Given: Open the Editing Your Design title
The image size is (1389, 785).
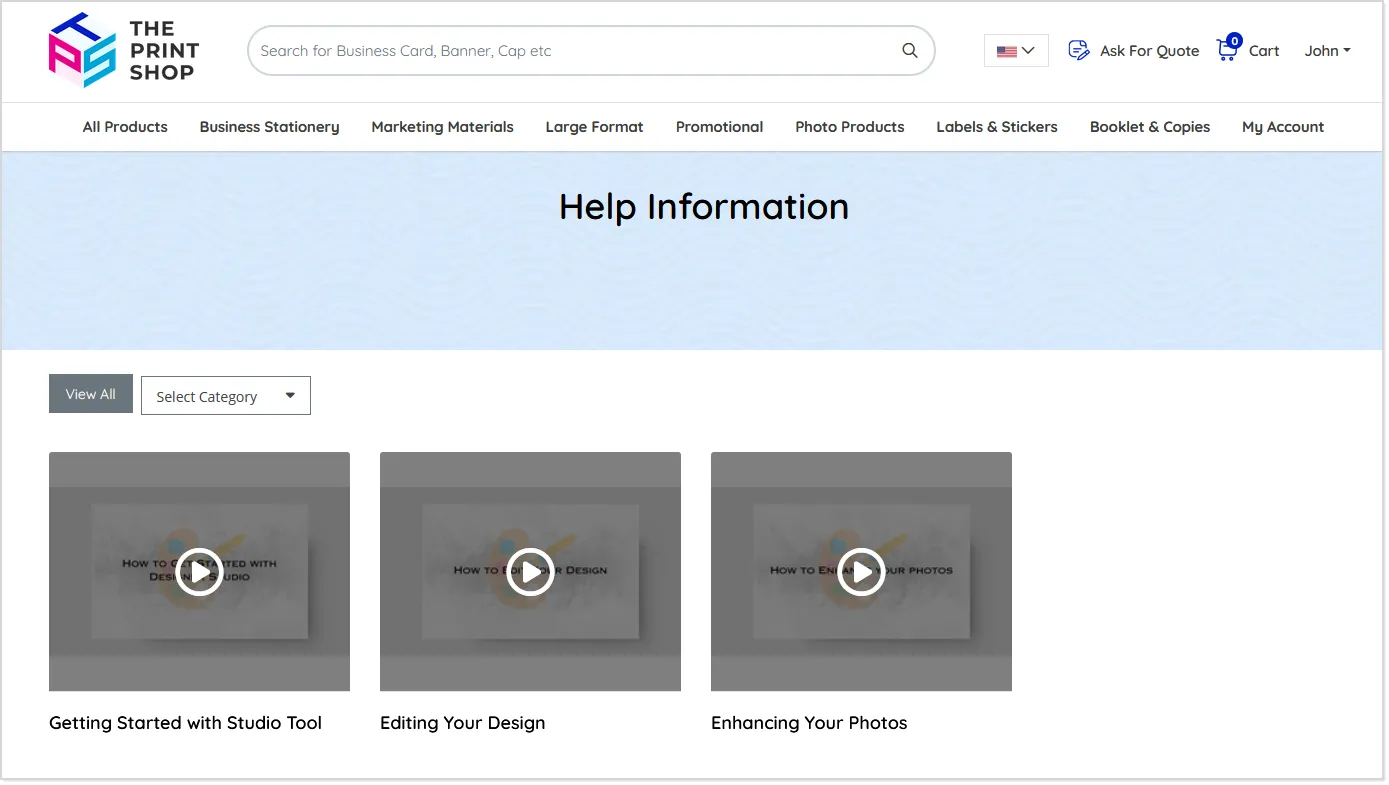Looking at the screenshot, I should pyautogui.click(x=462, y=723).
